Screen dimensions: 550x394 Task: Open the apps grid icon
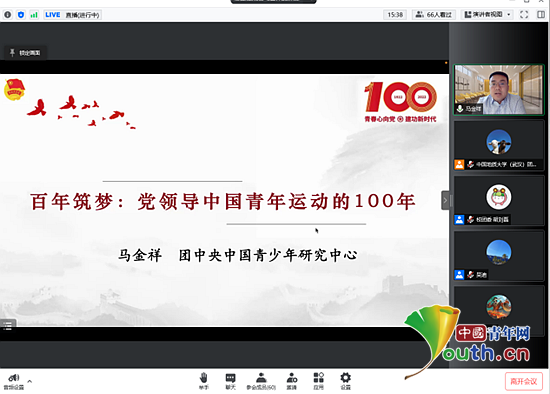[318, 381]
